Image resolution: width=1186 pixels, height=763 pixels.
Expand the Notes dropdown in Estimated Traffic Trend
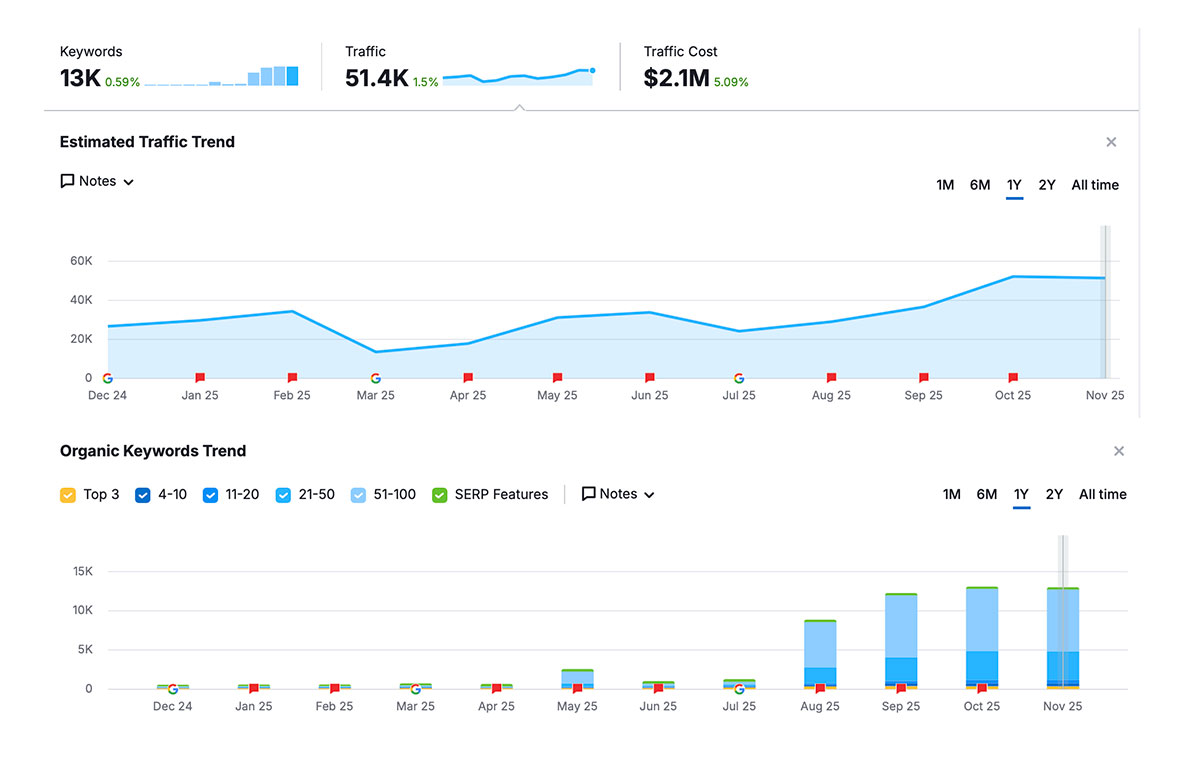pos(97,181)
